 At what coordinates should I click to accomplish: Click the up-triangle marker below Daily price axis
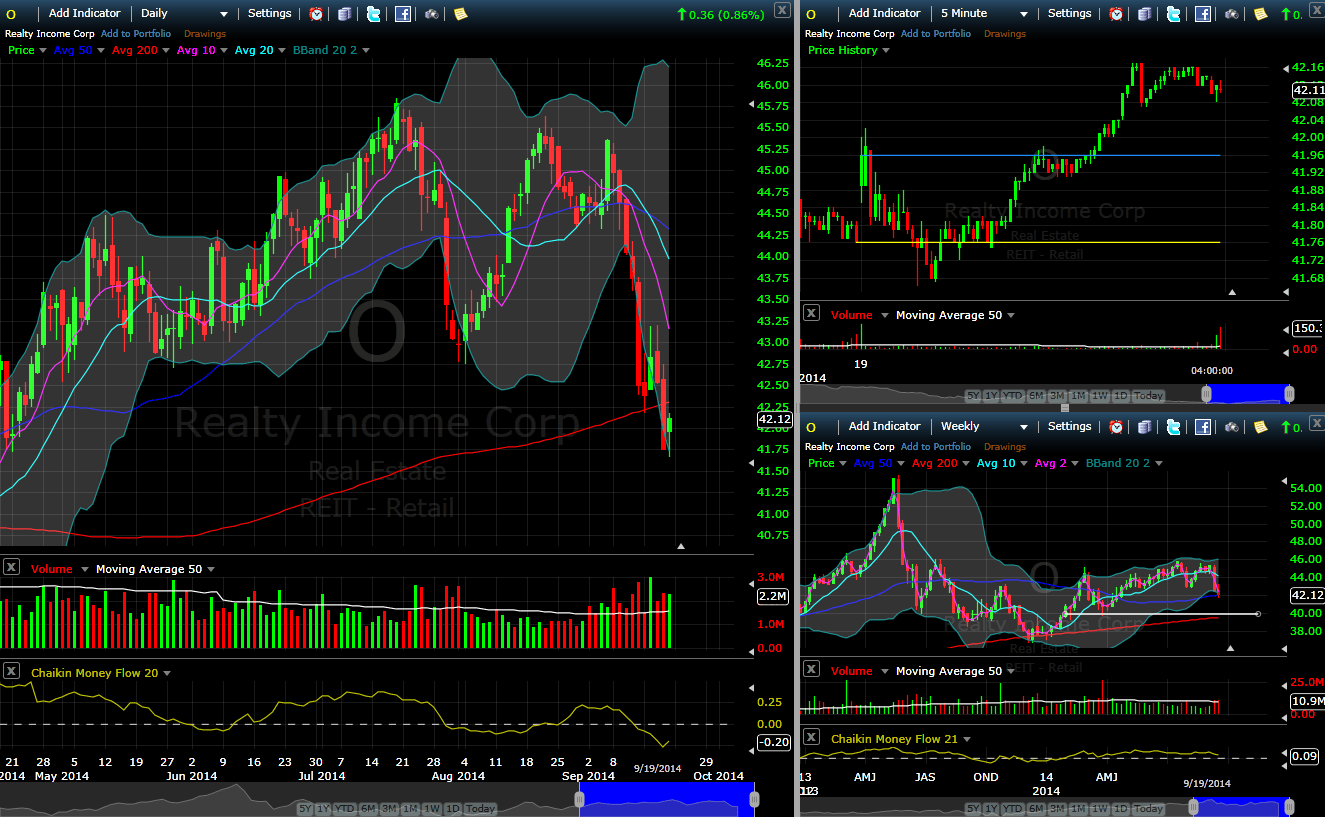[681, 546]
